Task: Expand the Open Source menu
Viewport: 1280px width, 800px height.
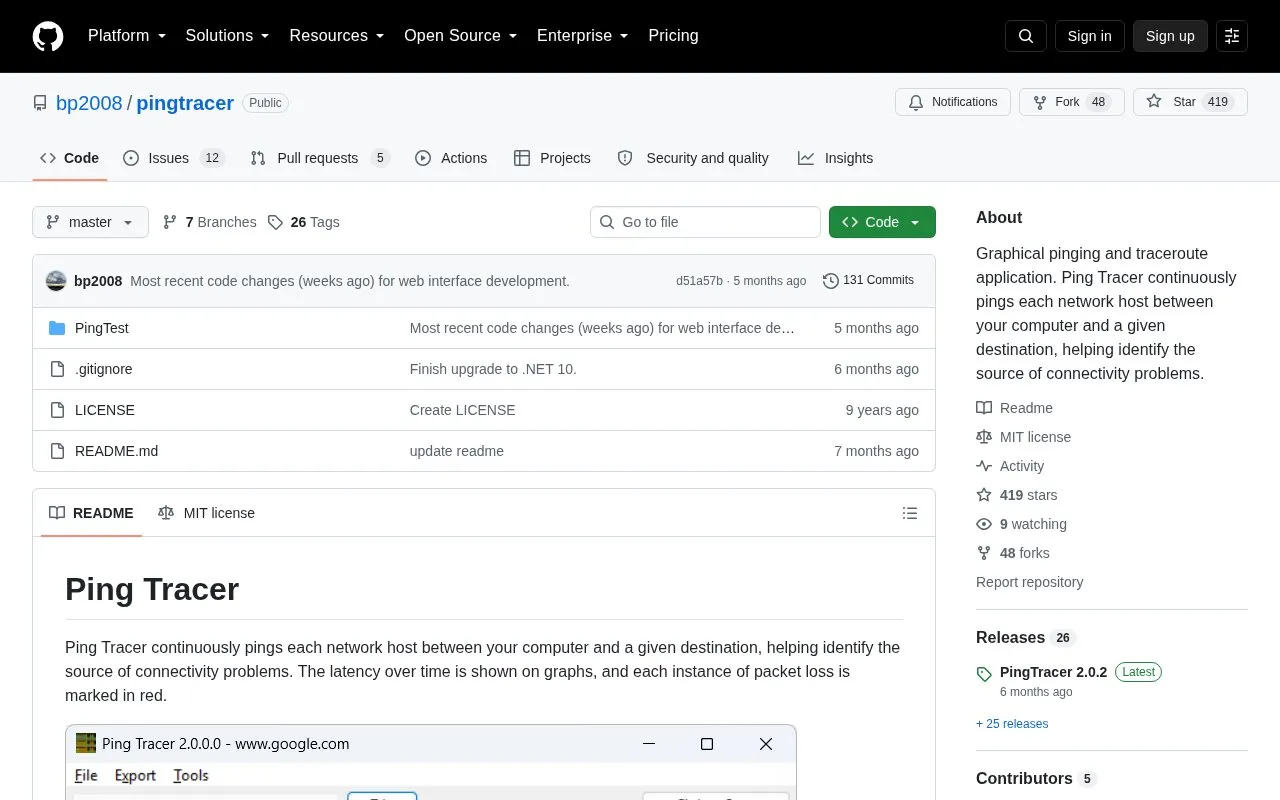Action: tap(461, 36)
